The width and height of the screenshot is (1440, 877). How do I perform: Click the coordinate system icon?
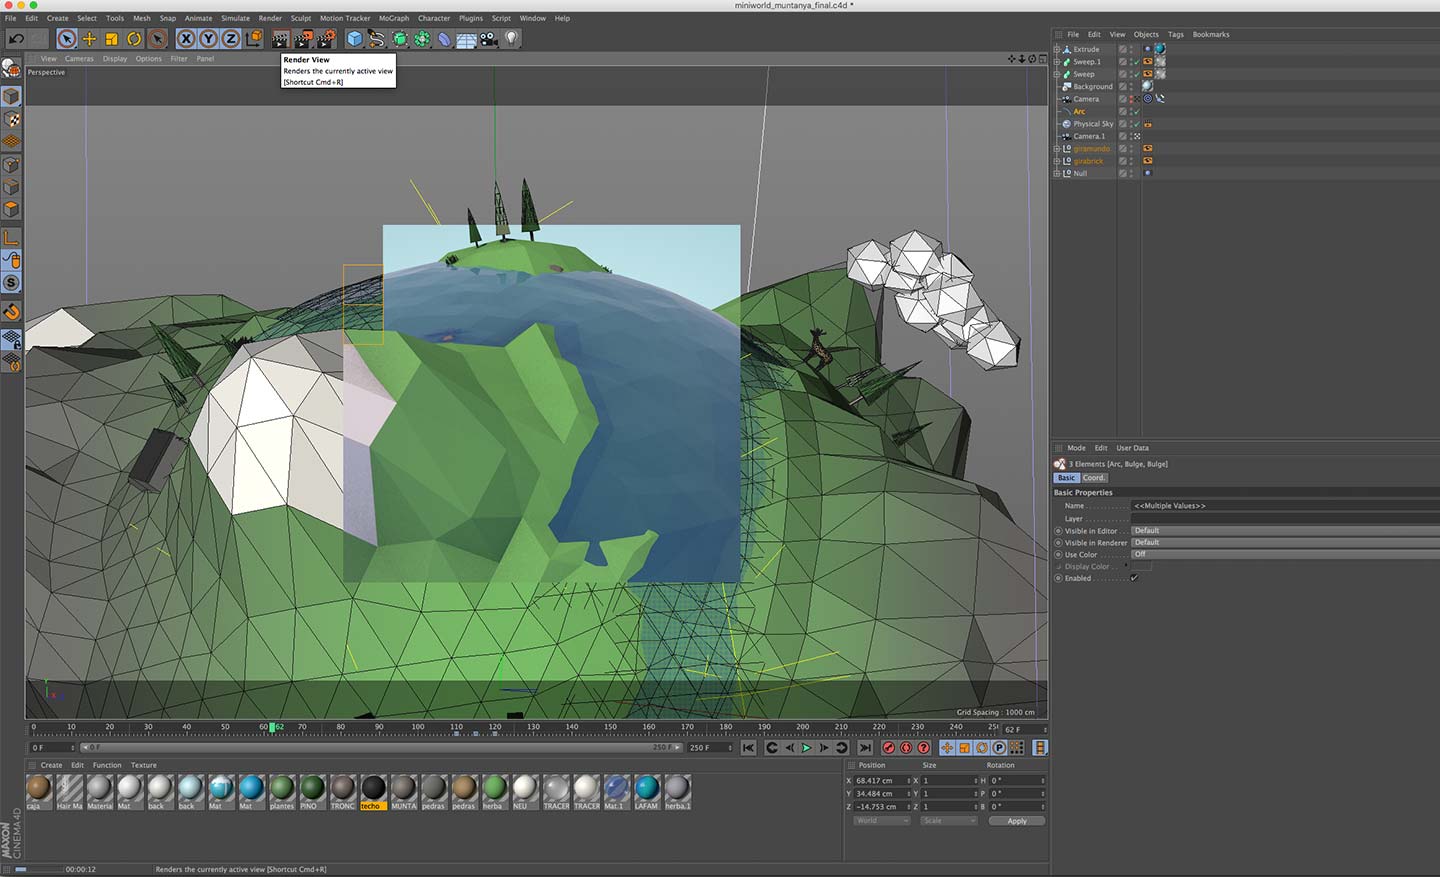coord(253,39)
